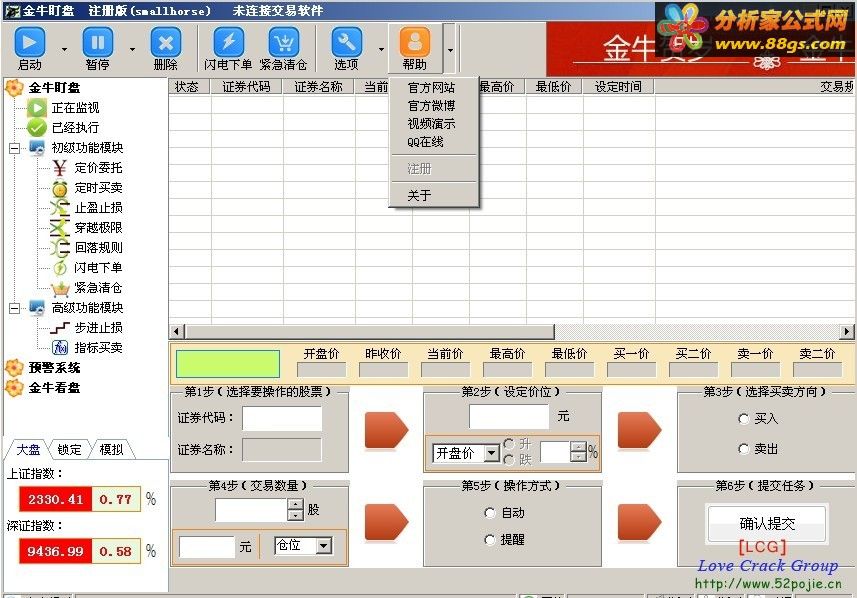Choose the 跌 radio option
The image size is (857, 598).
(509, 460)
